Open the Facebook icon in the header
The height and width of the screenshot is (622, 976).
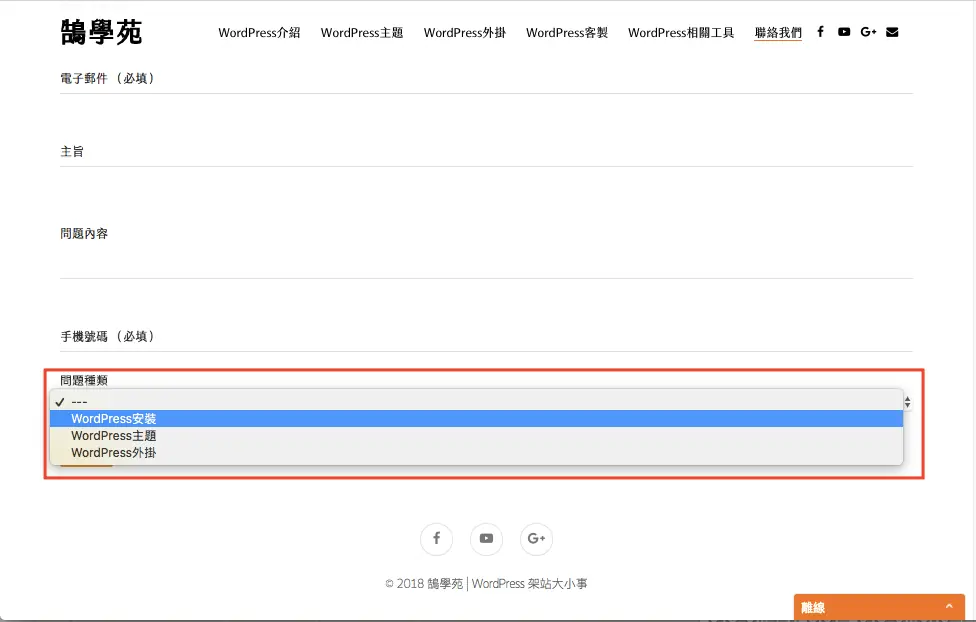click(x=820, y=32)
